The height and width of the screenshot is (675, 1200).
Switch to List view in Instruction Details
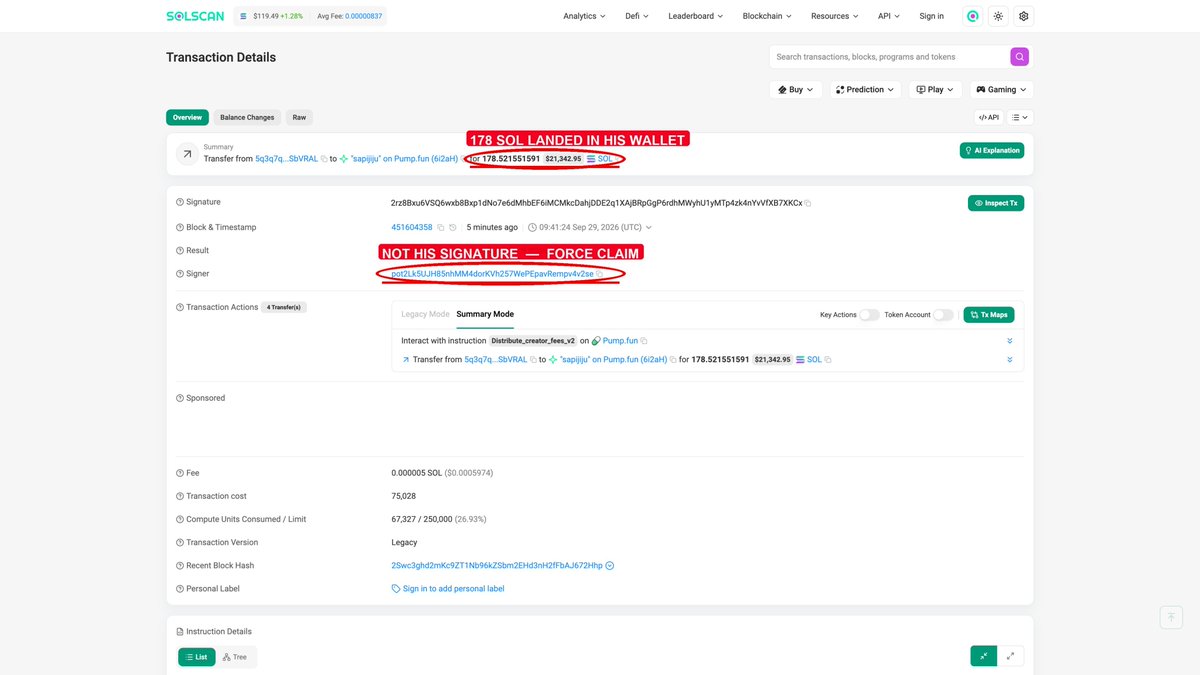click(x=197, y=657)
